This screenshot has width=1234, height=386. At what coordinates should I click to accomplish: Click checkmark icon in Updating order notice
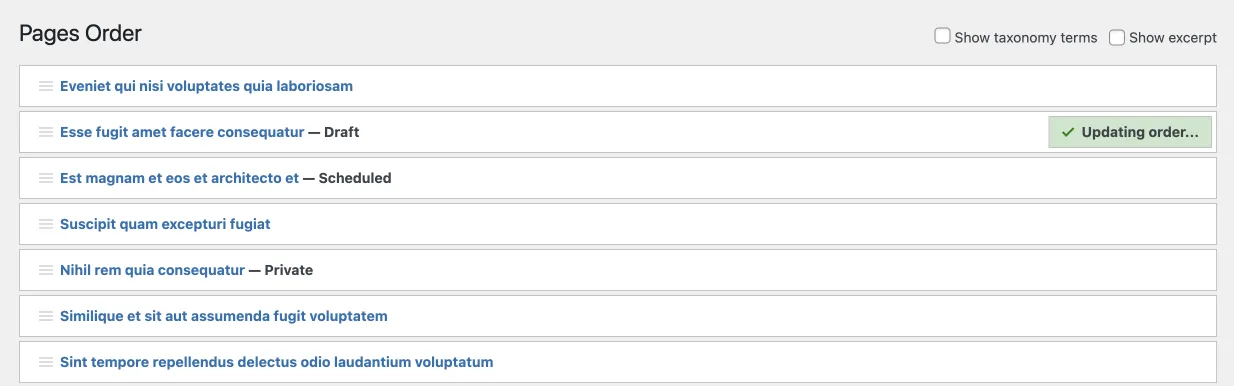(x=1068, y=132)
